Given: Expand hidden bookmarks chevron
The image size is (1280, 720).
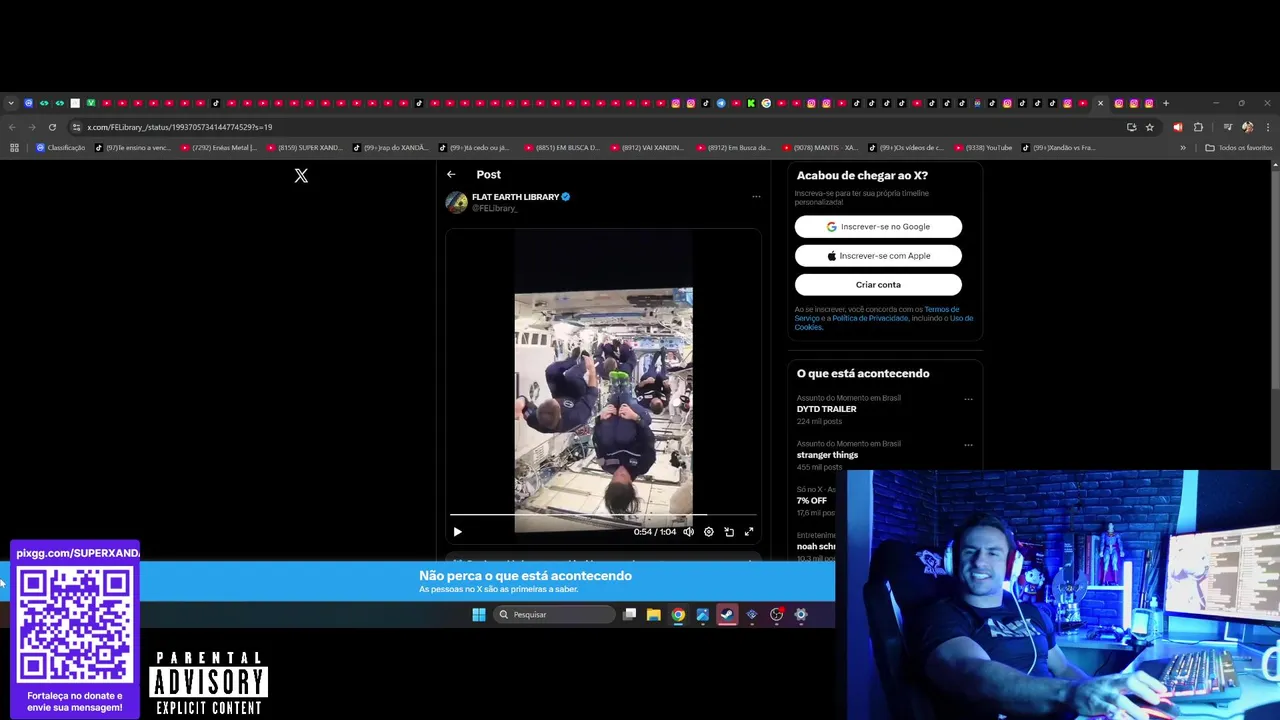Looking at the screenshot, I should tap(1183, 148).
